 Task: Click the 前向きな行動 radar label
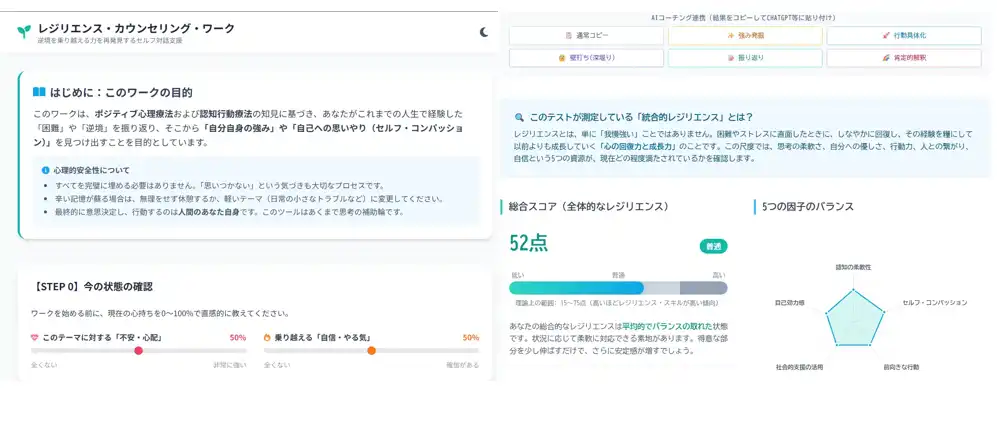(901, 367)
